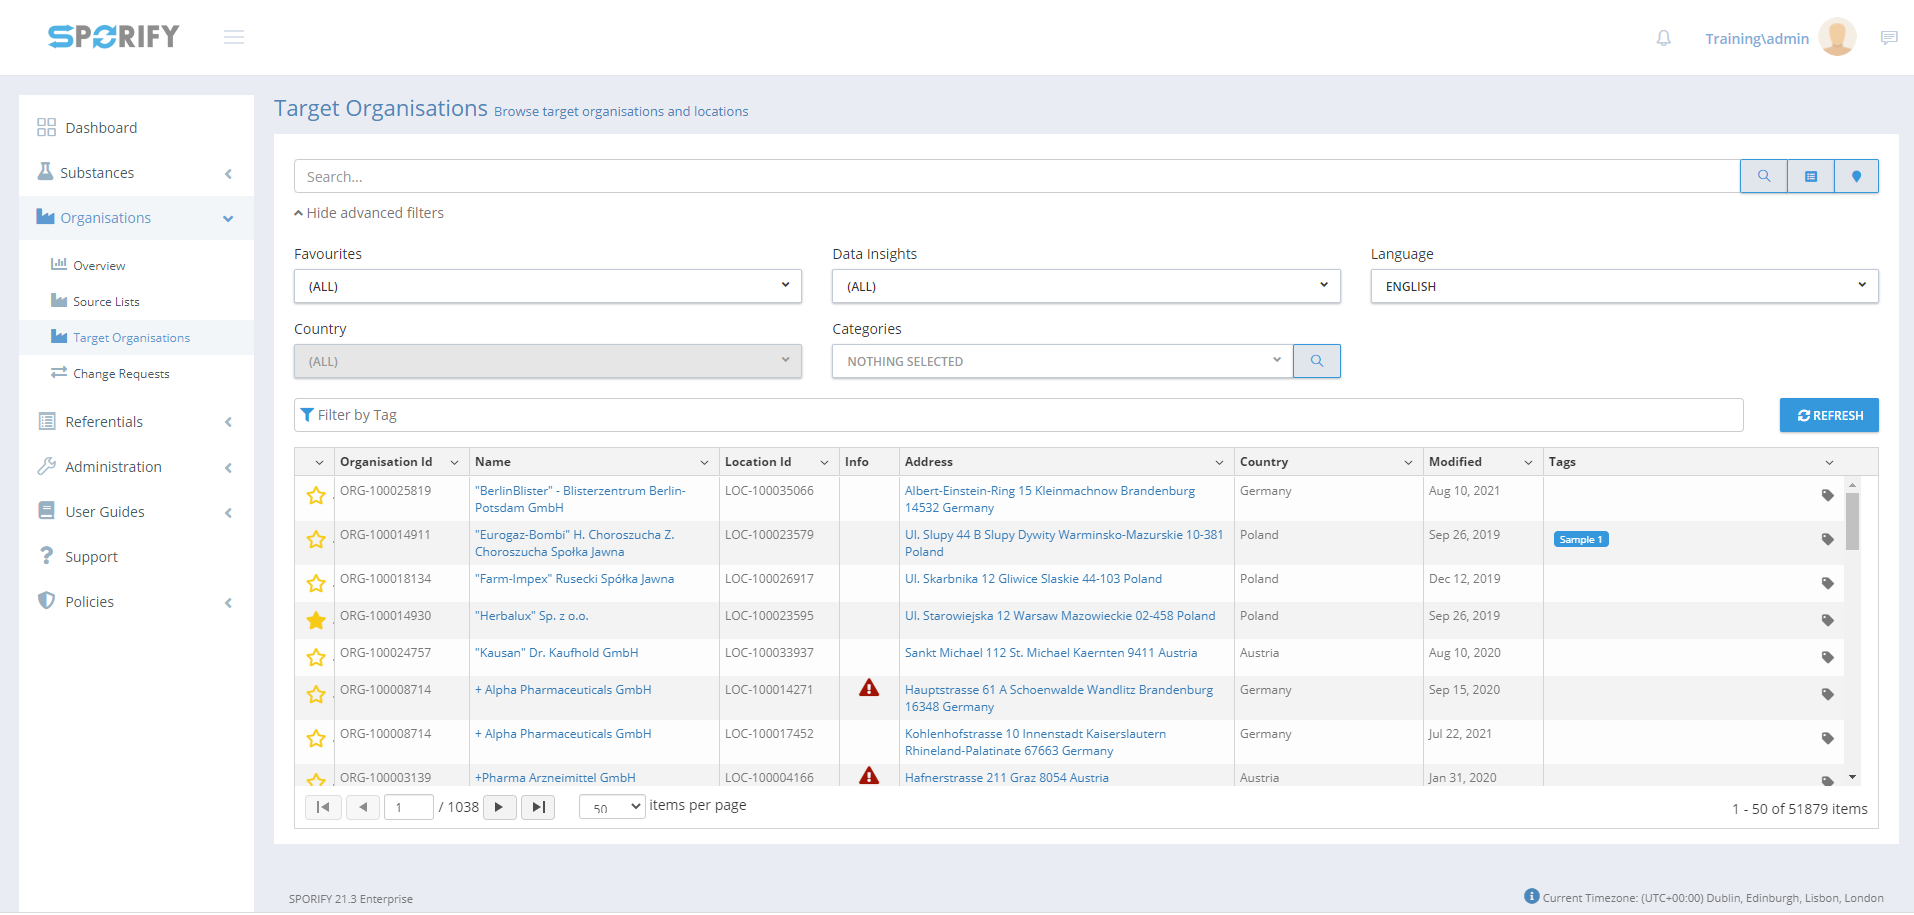Screen dimensions: 1914x915
Task: Toggle the hamburger sidebar menu
Action: [x=234, y=38]
